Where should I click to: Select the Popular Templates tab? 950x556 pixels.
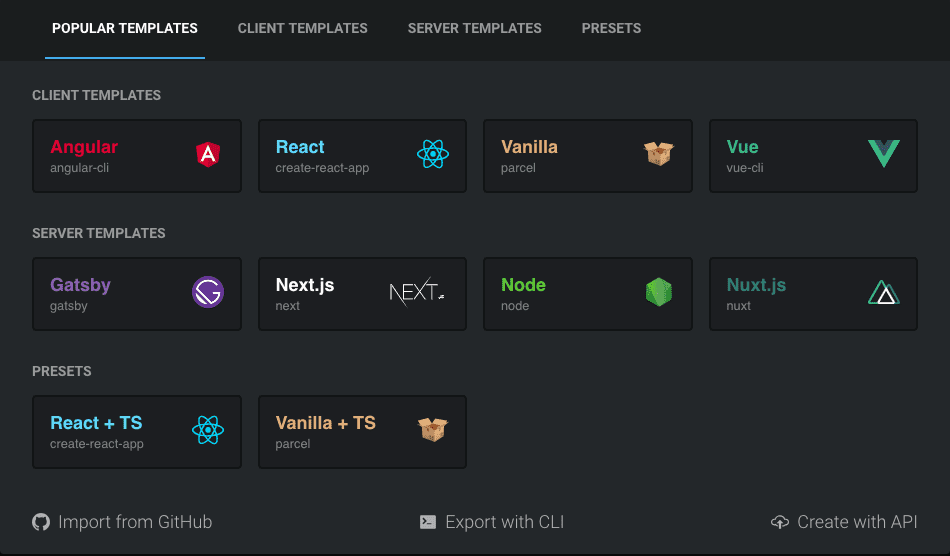coord(125,28)
